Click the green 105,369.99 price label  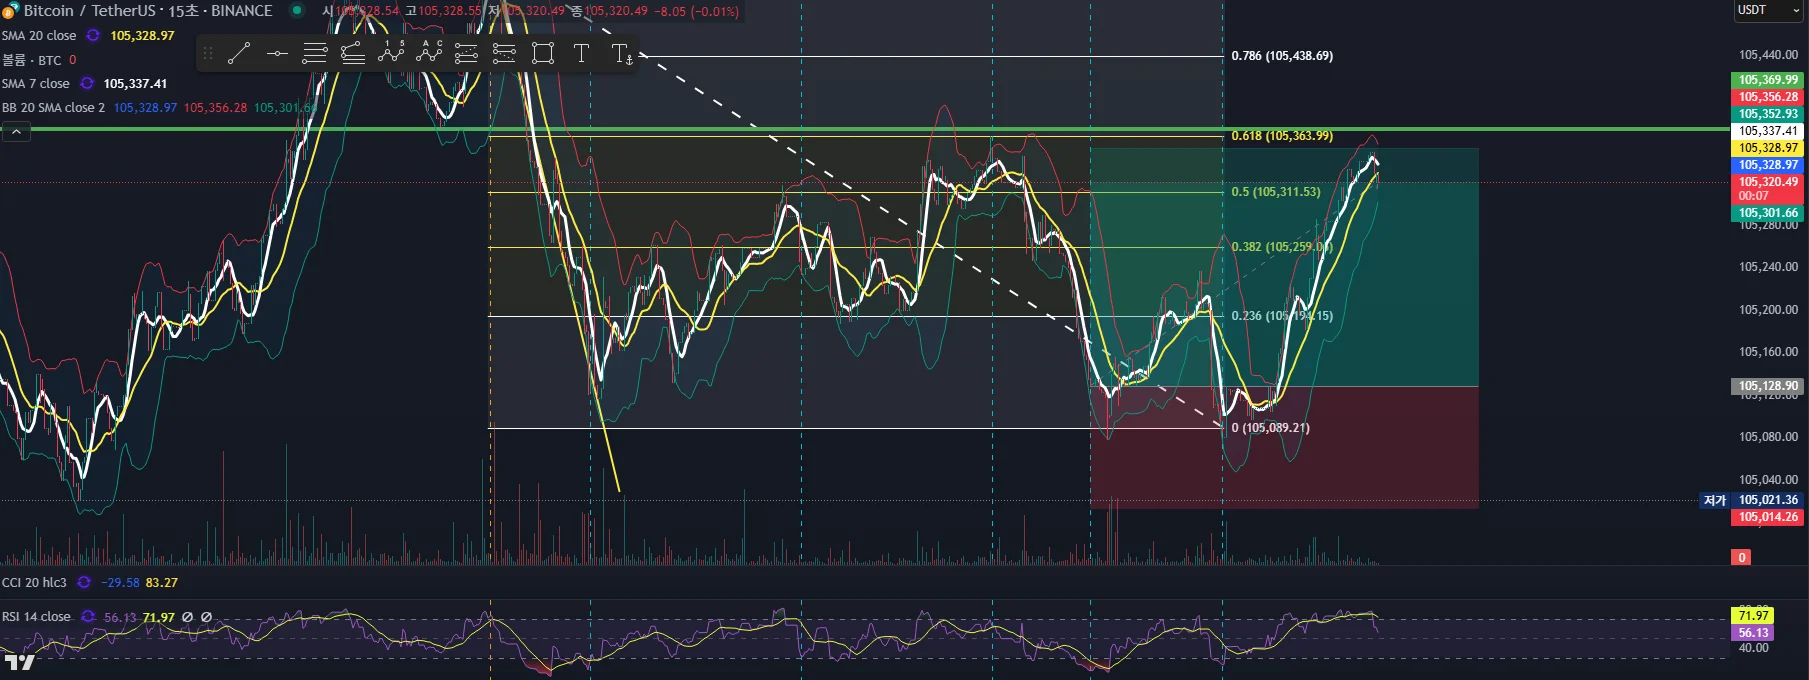tap(1767, 80)
